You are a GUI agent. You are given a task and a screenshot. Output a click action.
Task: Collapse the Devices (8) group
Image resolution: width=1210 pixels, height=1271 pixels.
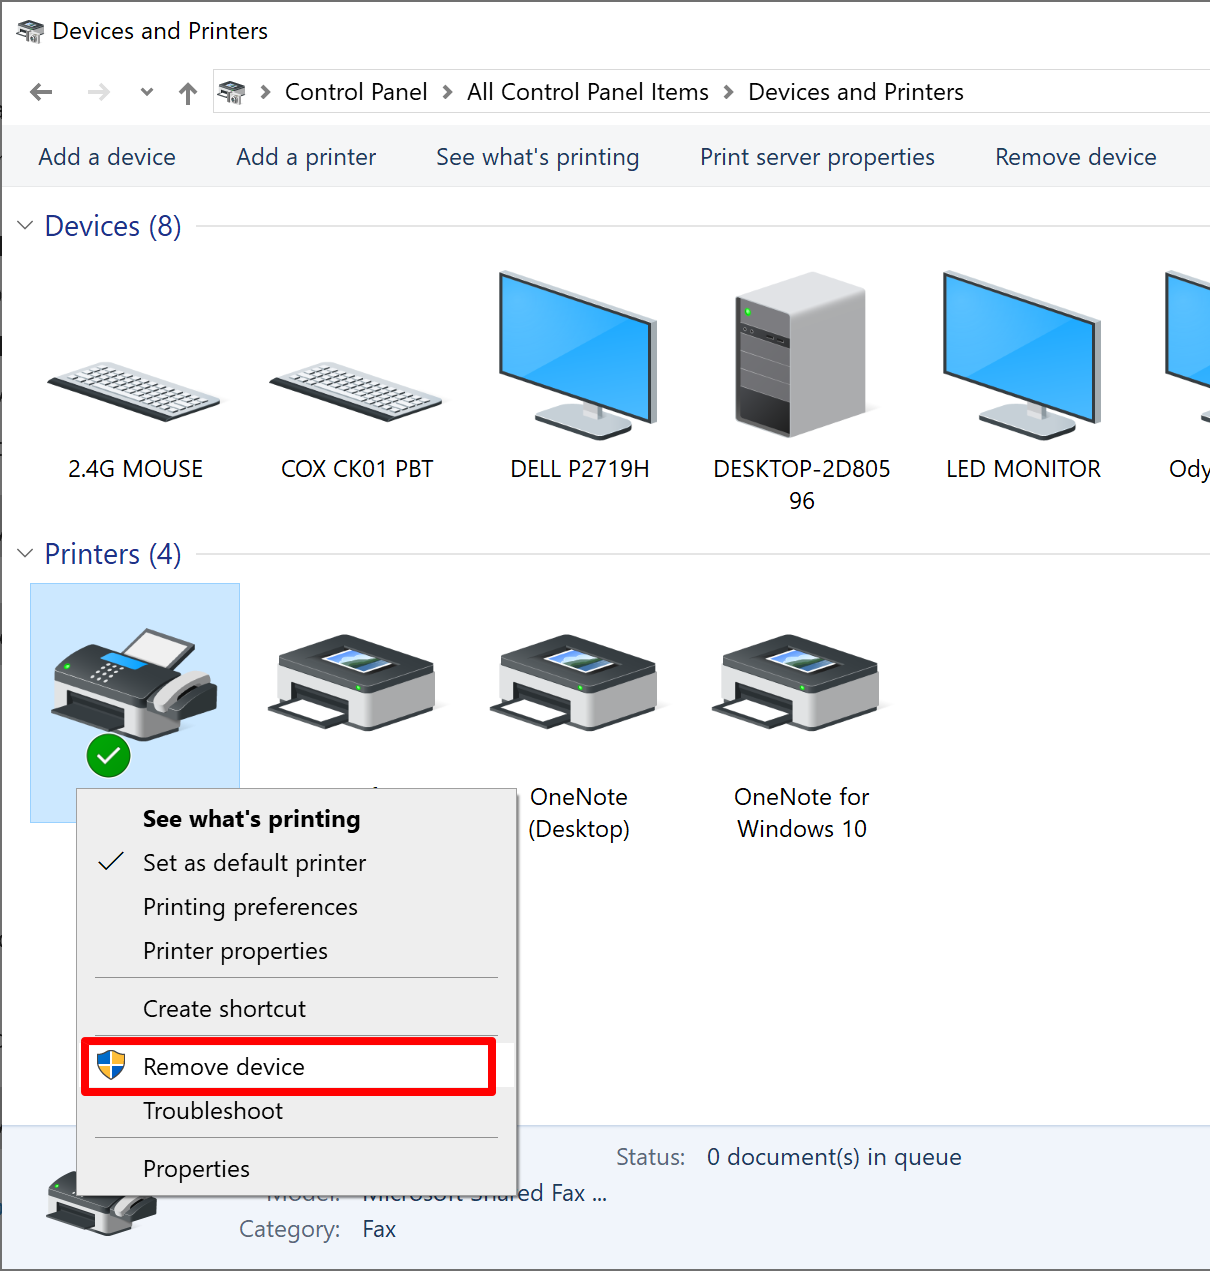26,226
